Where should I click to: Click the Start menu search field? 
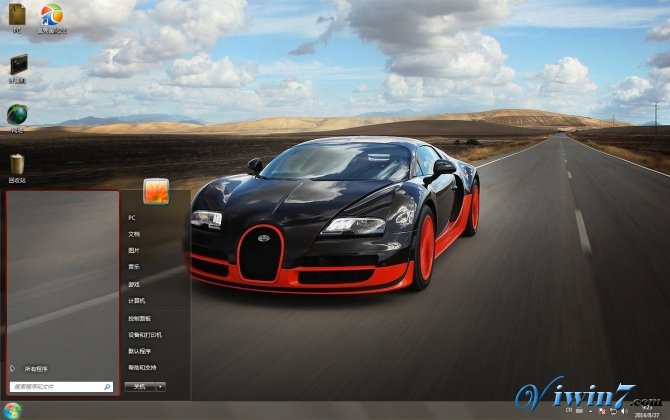(x=62, y=387)
